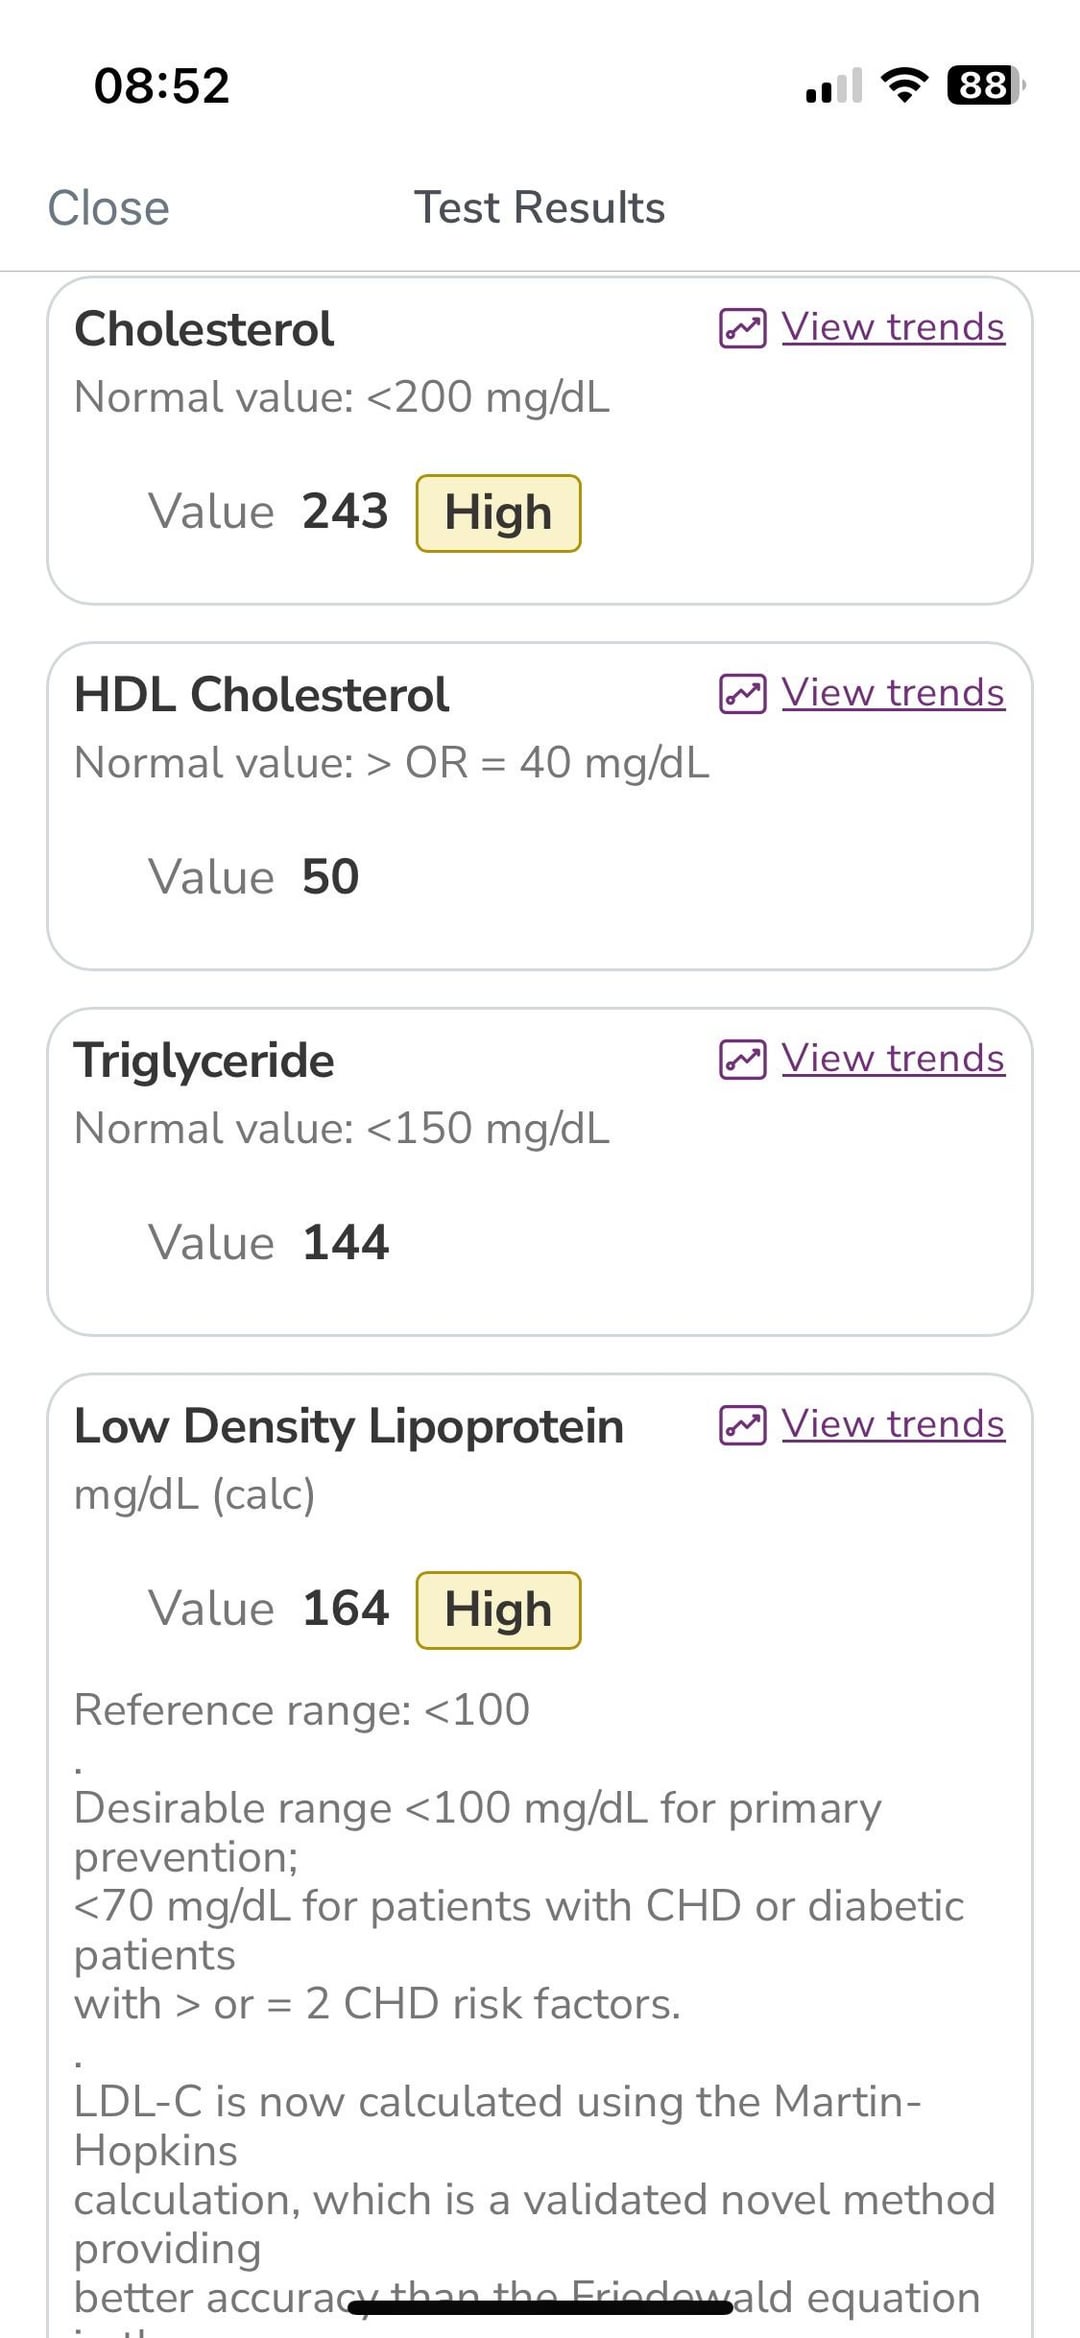Tap the Cholesterol result heading

(204, 329)
